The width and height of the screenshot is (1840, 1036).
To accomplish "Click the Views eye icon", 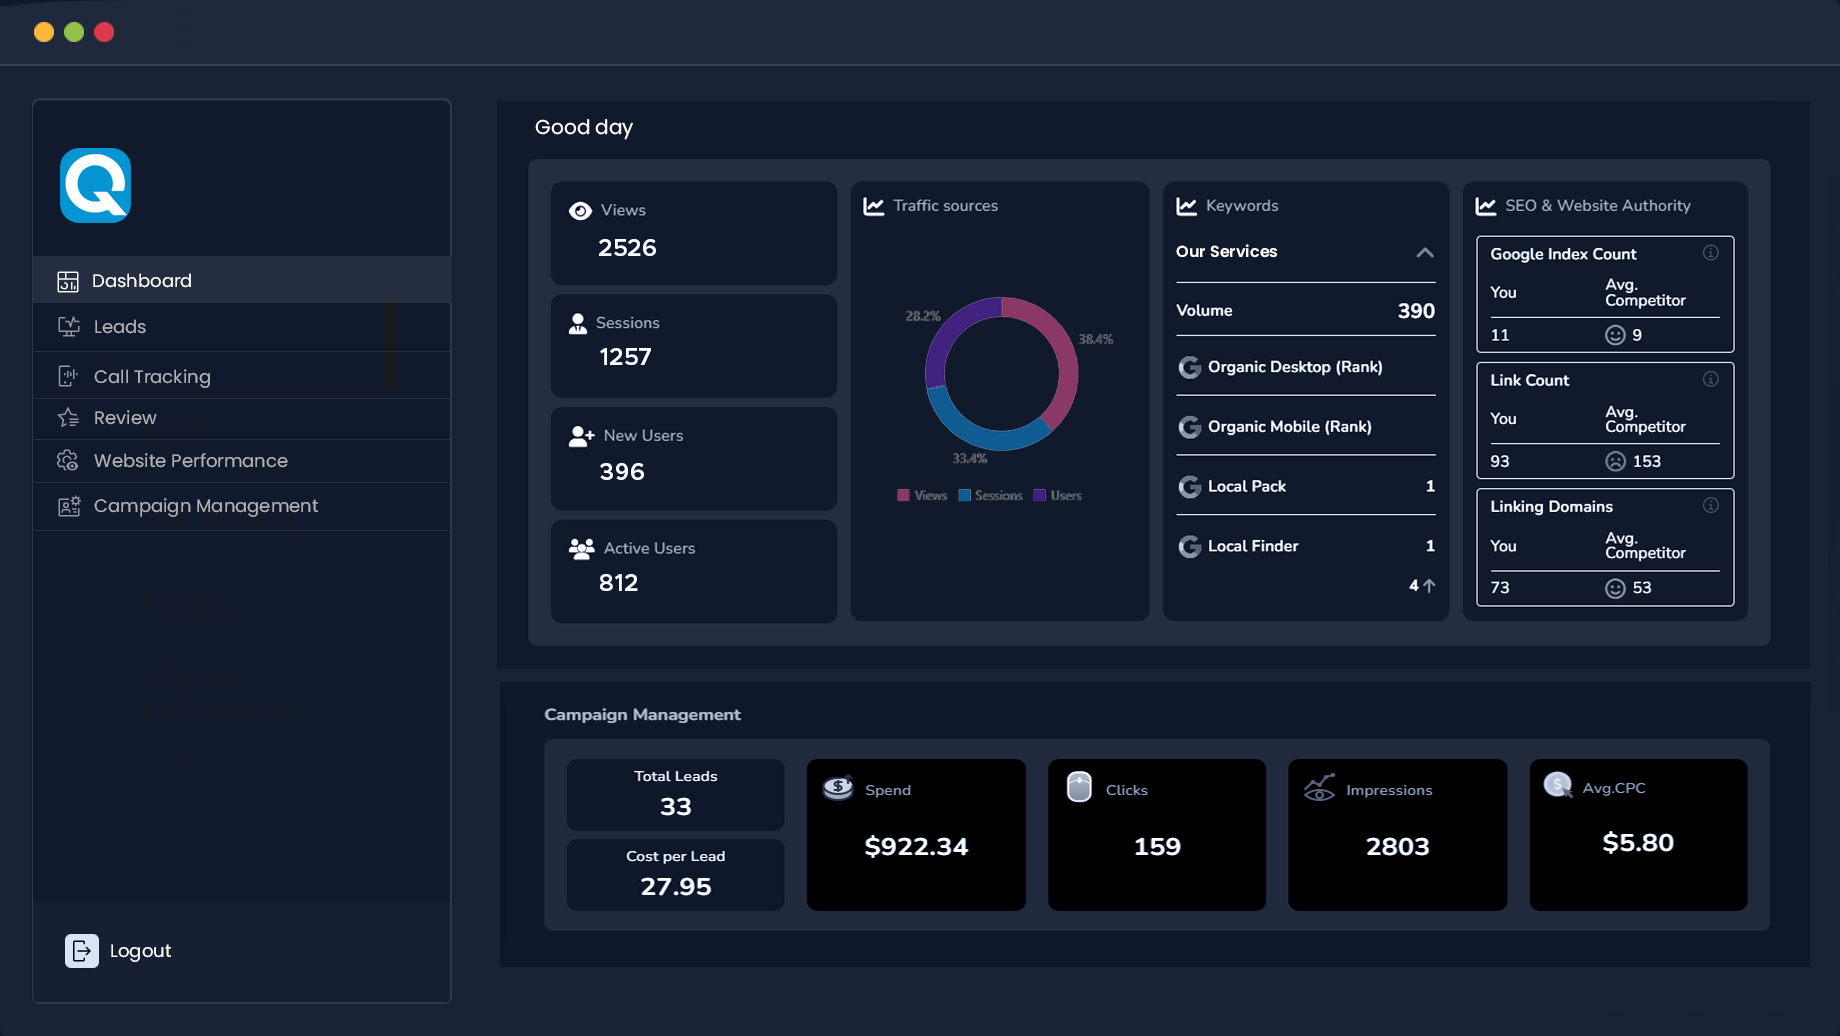I will [580, 211].
